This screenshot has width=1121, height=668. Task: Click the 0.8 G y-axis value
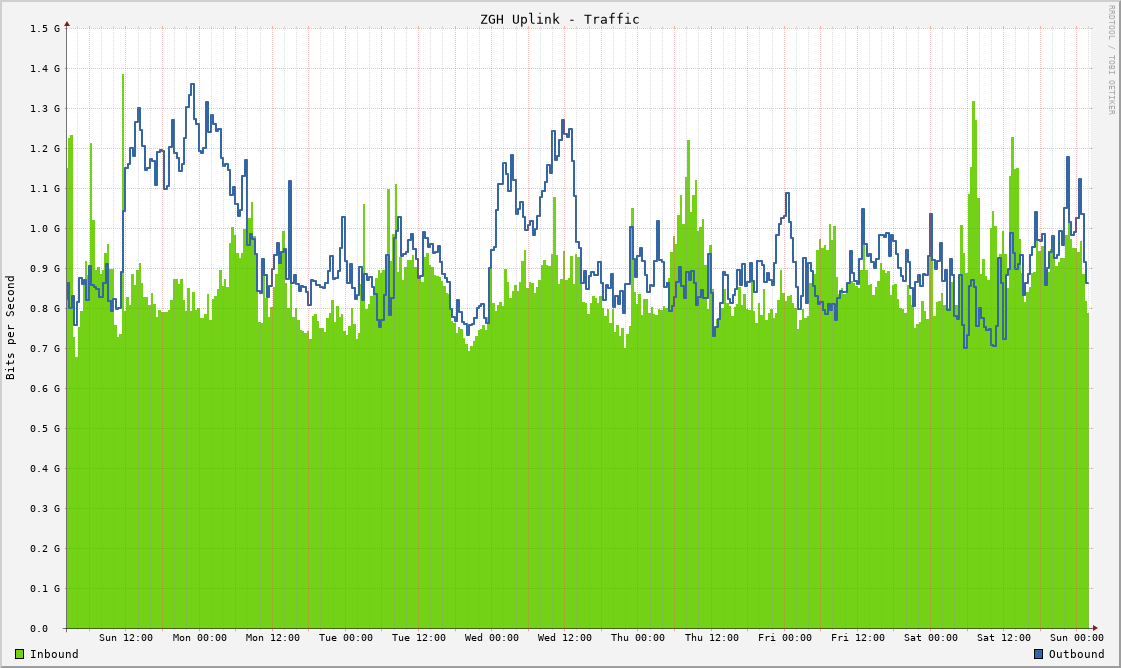(45, 309)
